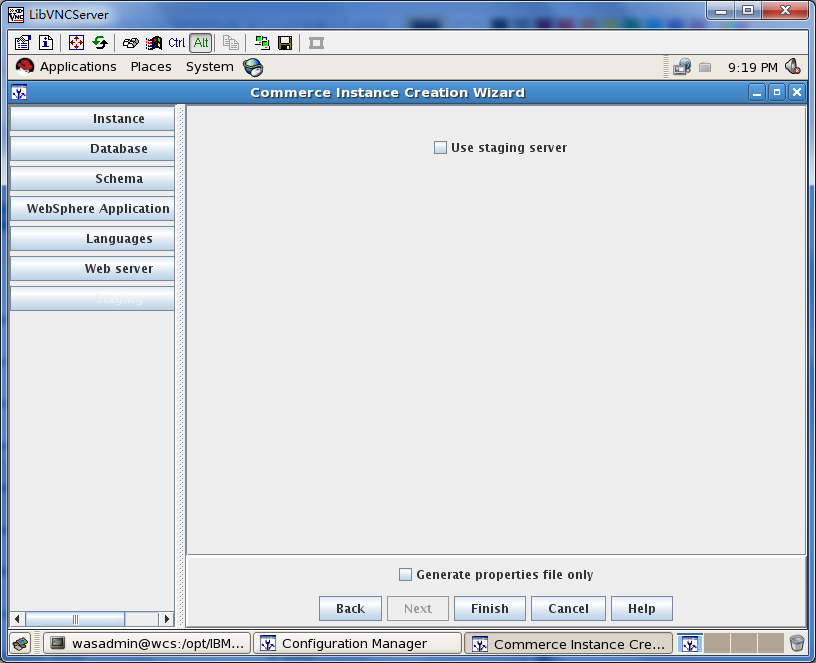Toggle the Ctrl key in VNC toolbar

[x=176, y=43]
